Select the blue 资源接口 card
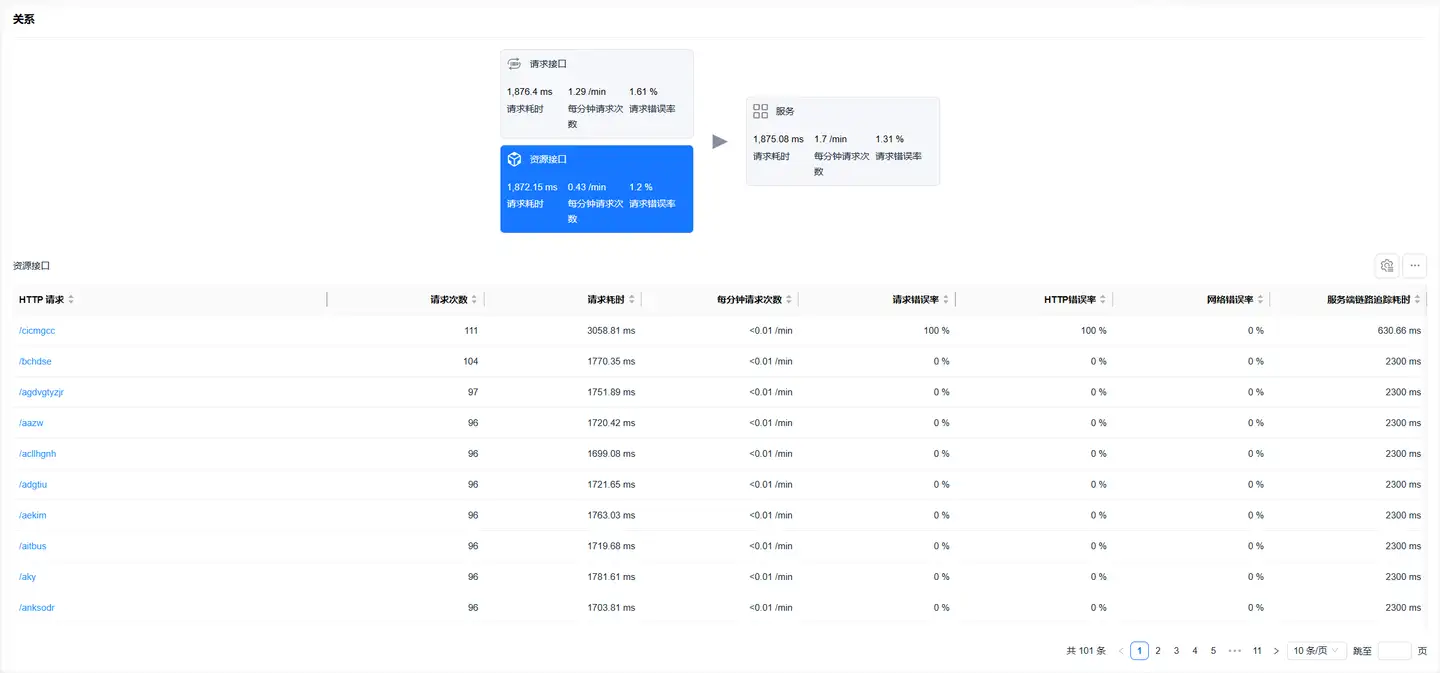This screenshot has width=1440, height=673. [x=596, y=189]
